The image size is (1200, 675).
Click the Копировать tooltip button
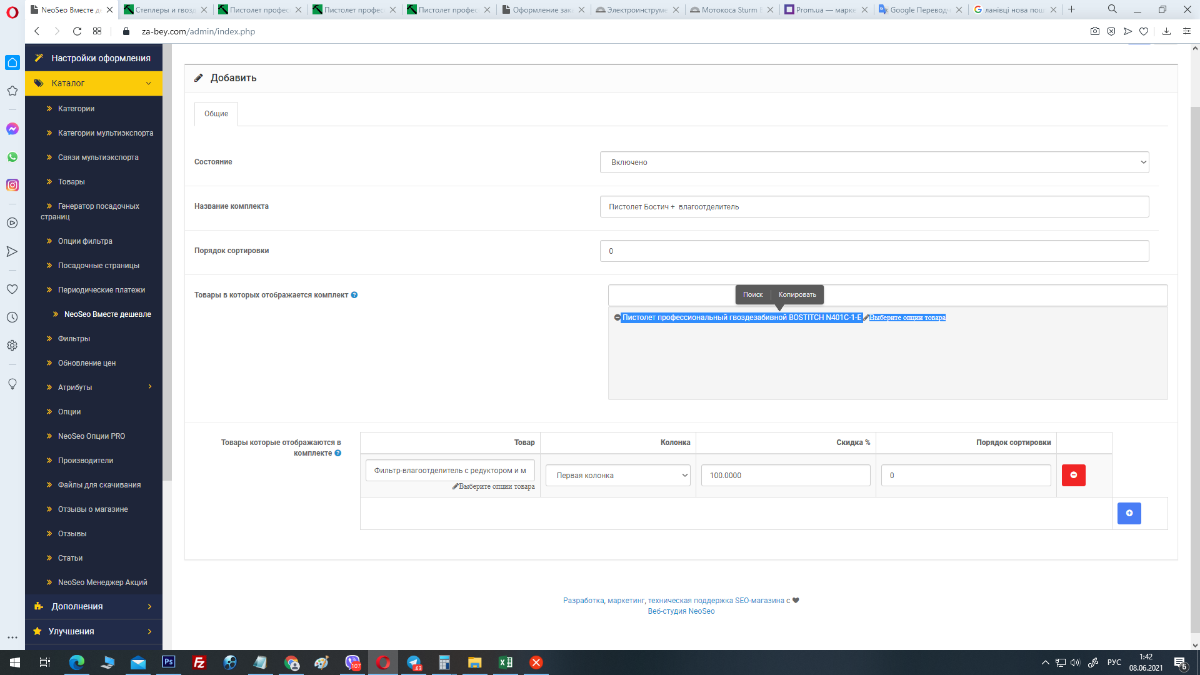[797, 294]
